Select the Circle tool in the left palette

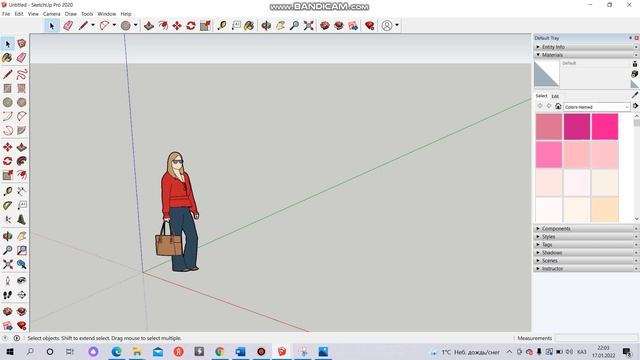7,102
